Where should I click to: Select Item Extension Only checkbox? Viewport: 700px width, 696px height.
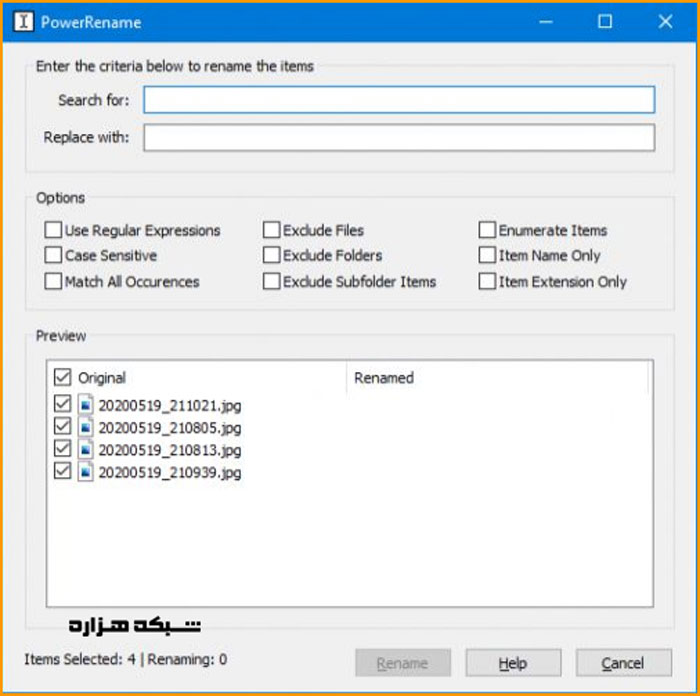(x=487, y=281)
